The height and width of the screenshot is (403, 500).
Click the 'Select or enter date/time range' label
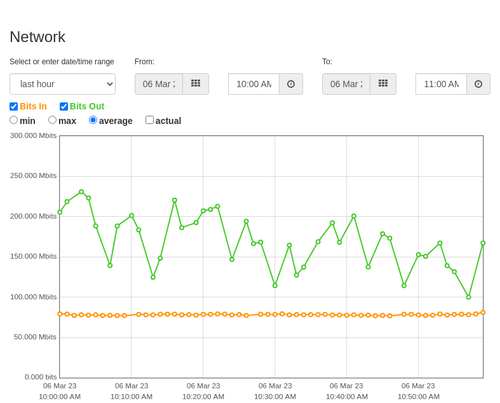pyautogui.click(x=62, y=62)
